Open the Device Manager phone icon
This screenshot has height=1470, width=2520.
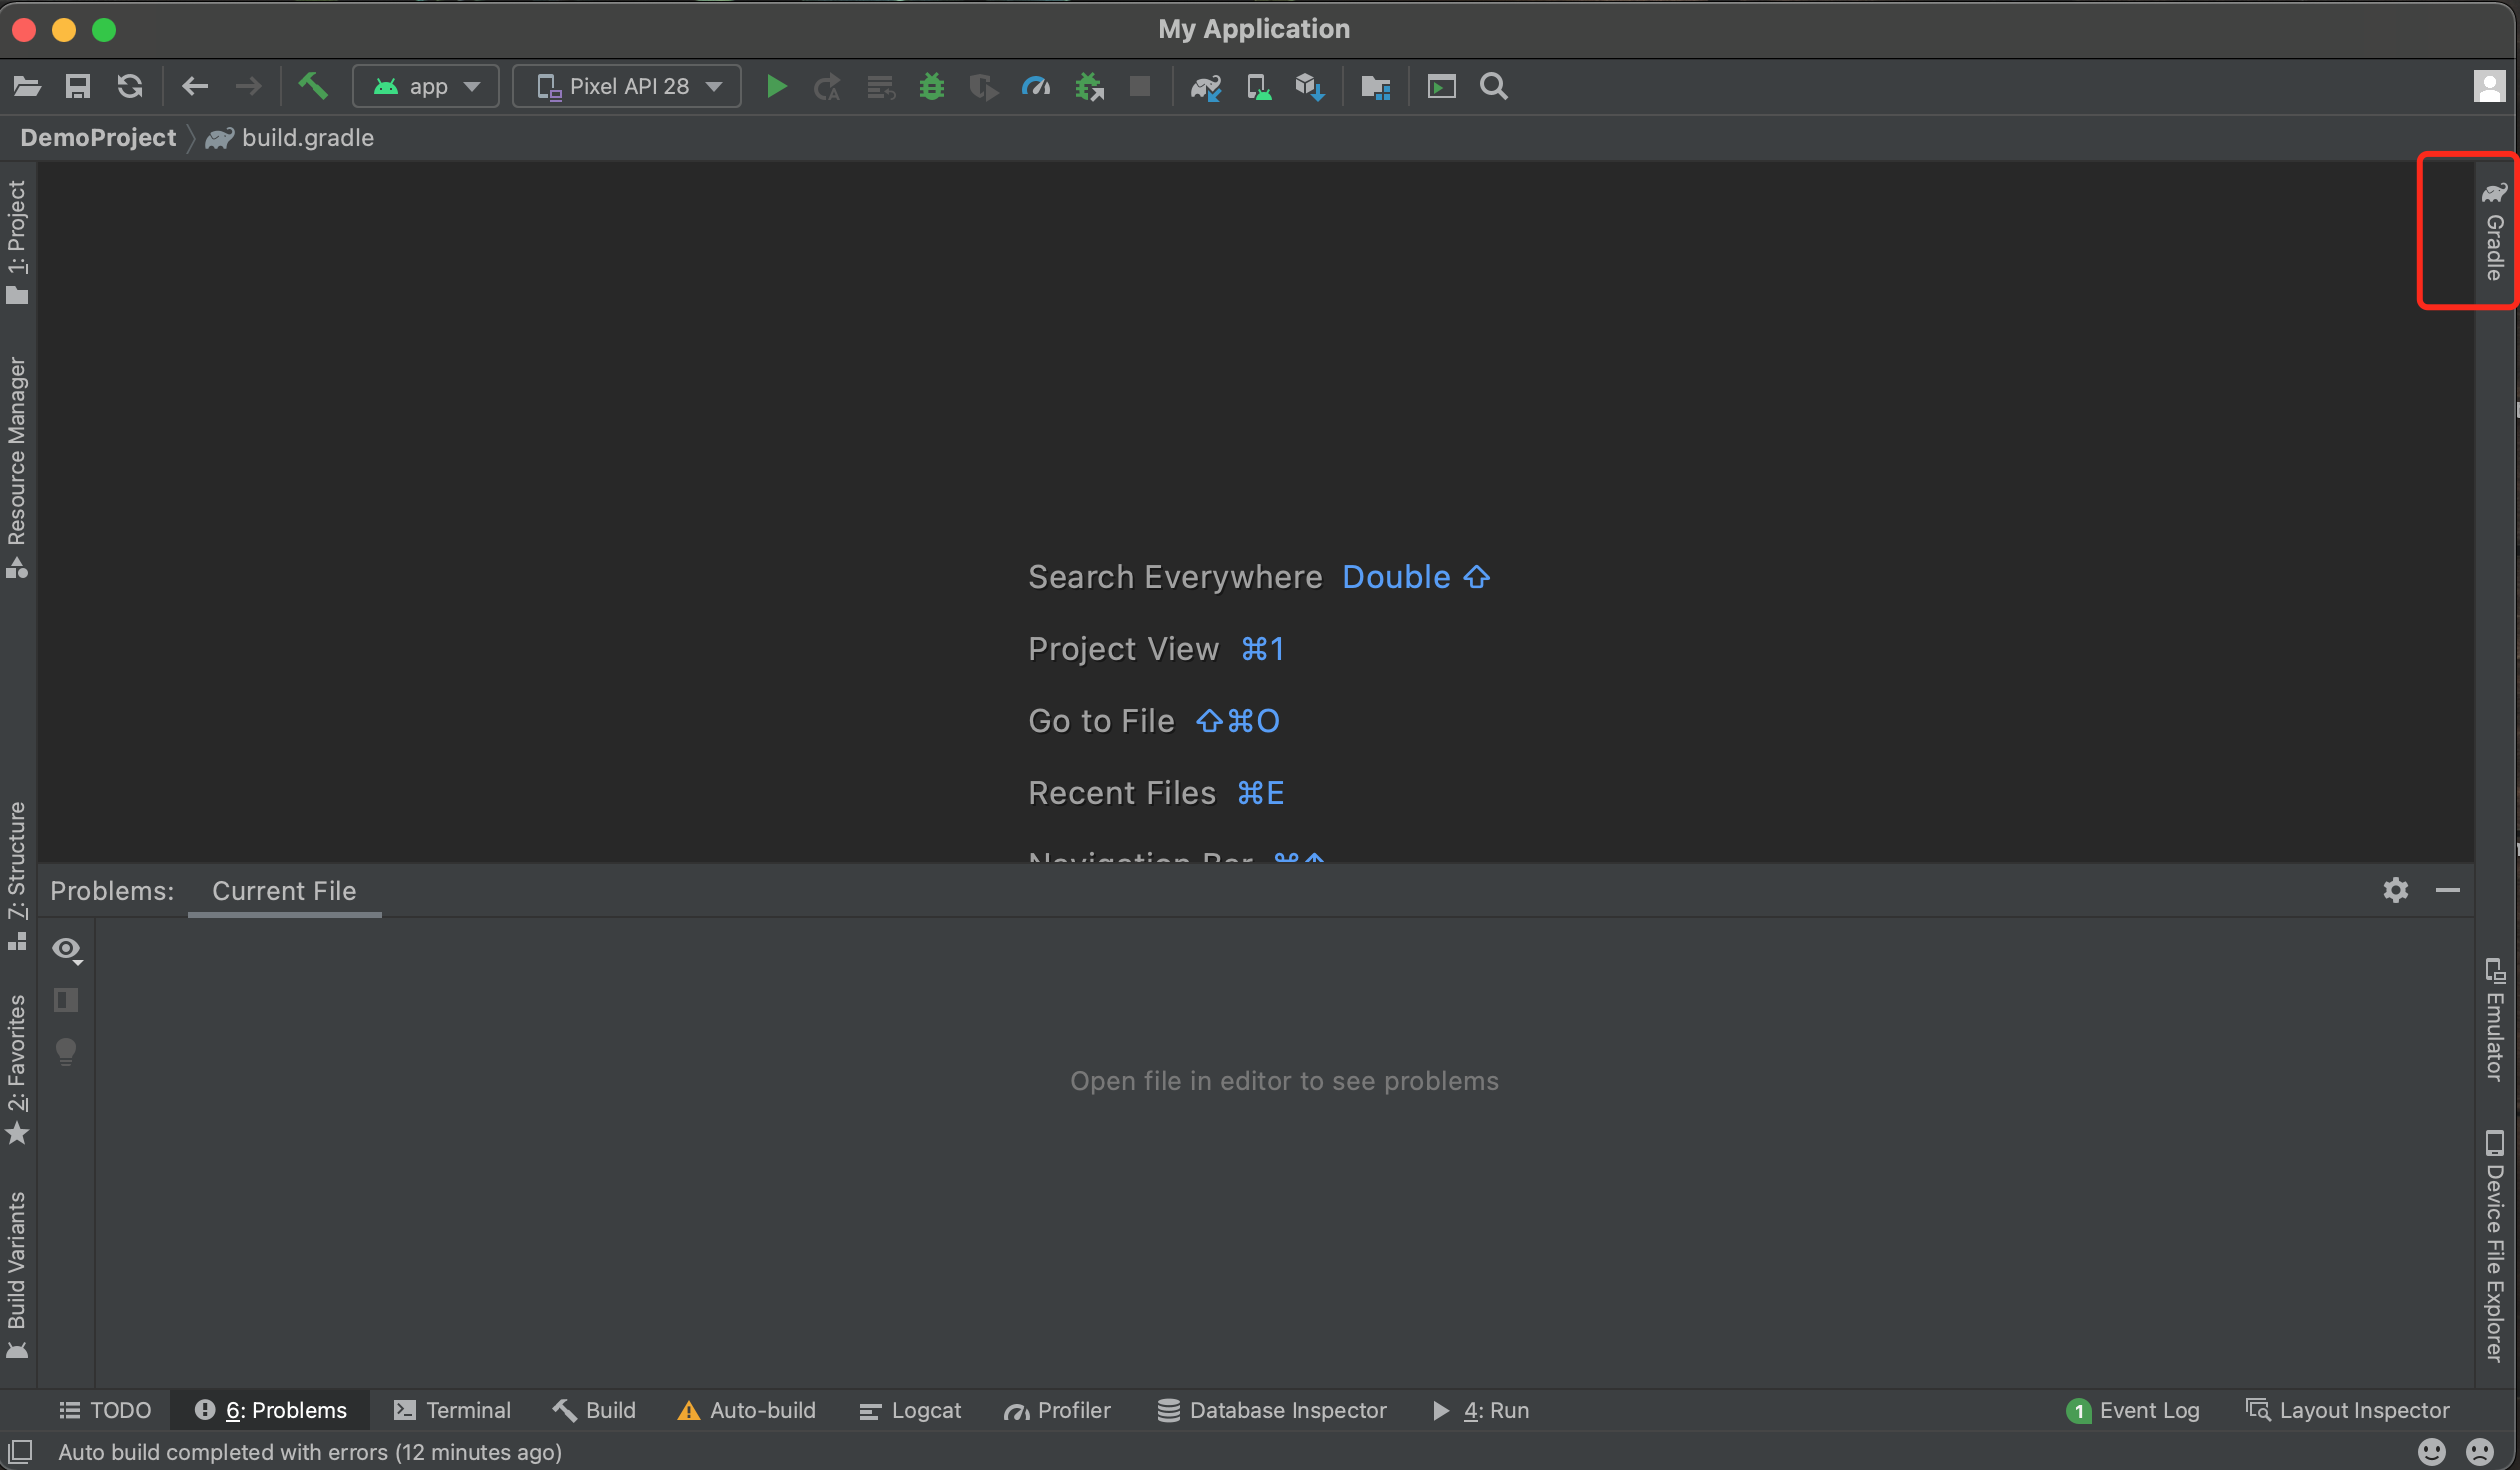point(1258,86)
